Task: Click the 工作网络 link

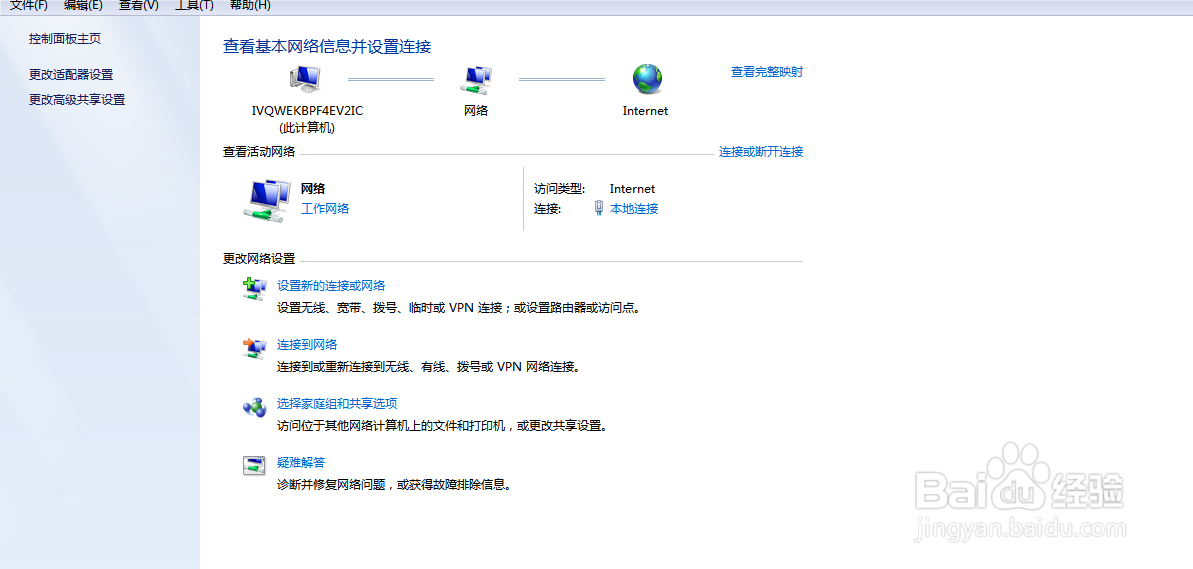Action: pyautogui.click(x=325, y=208)
